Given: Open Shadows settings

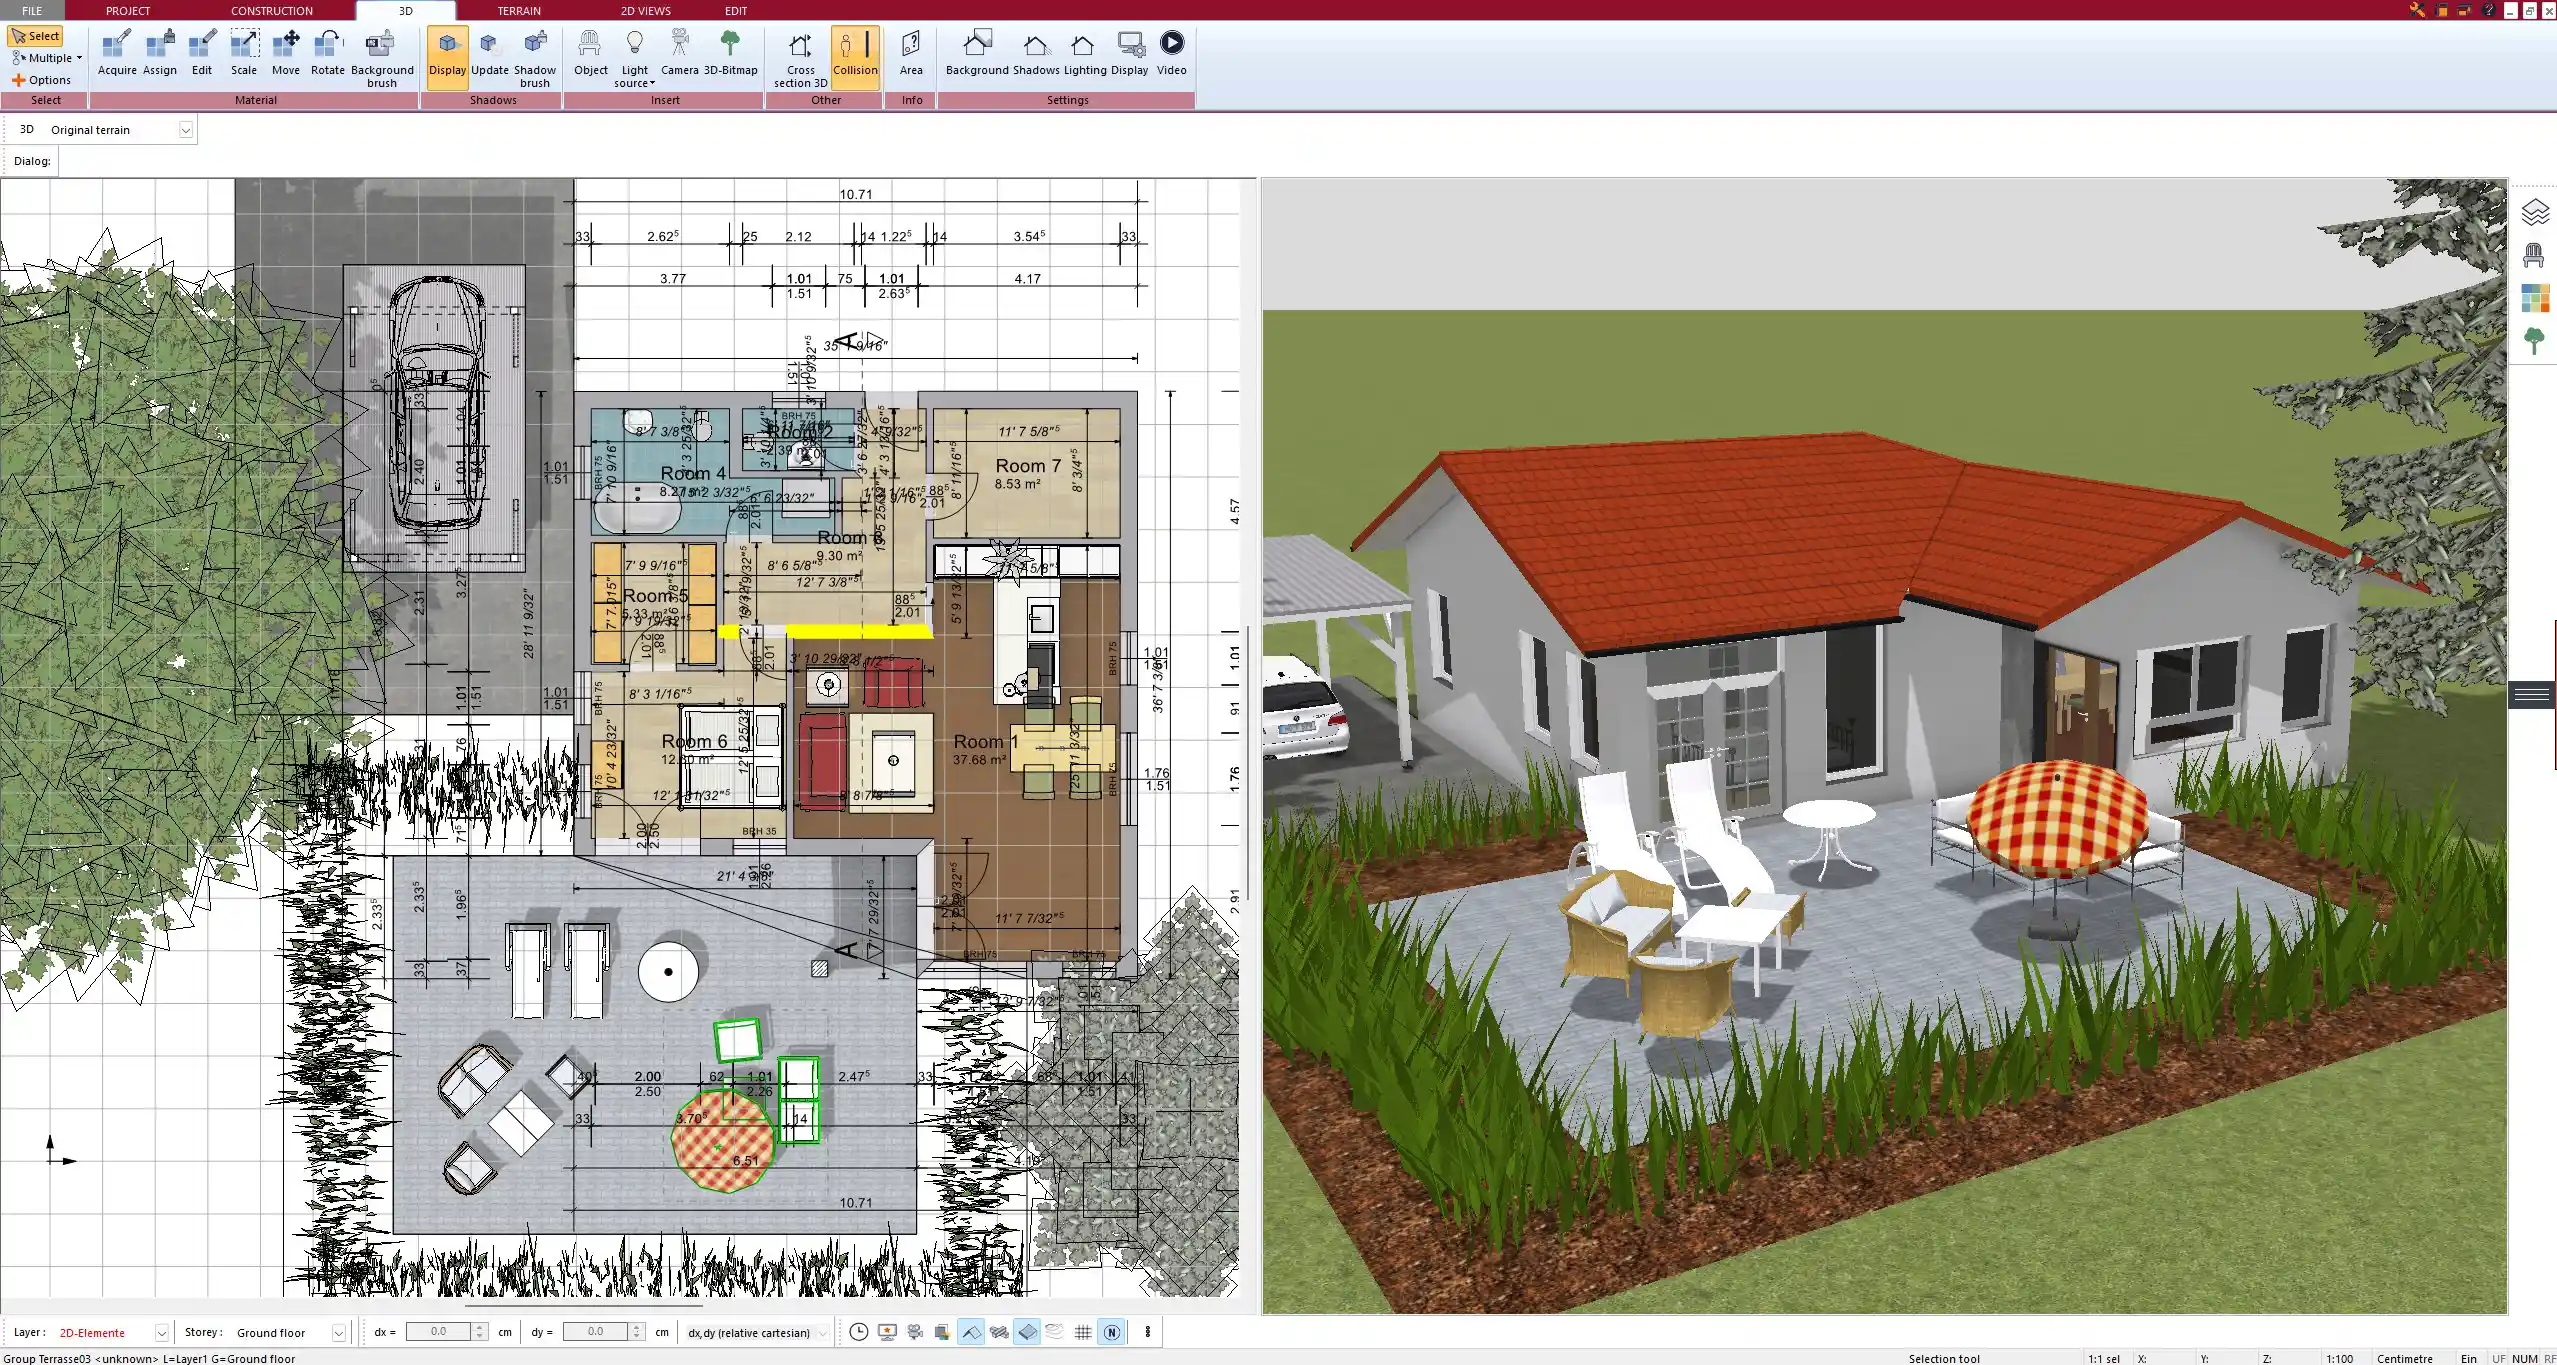Looking at the screenshot, I should [x=1036, y=53].
